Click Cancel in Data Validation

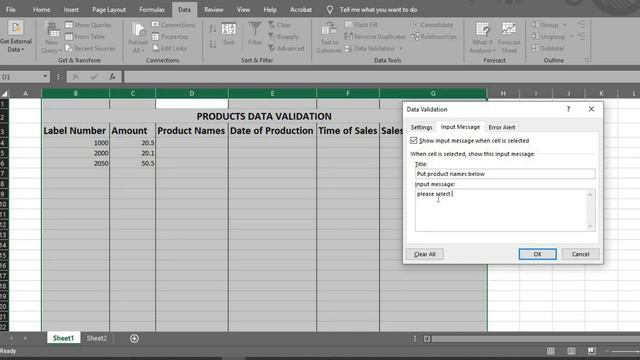click(x=580, y=254)
